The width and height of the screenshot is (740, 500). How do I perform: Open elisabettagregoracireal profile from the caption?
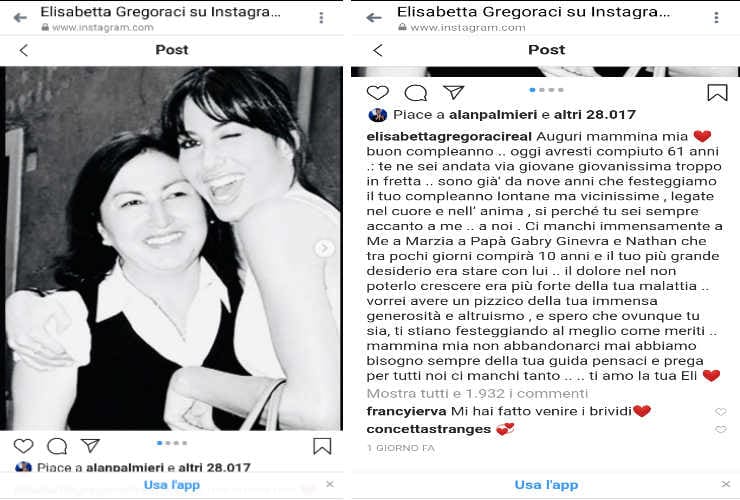tap(449, 136)
